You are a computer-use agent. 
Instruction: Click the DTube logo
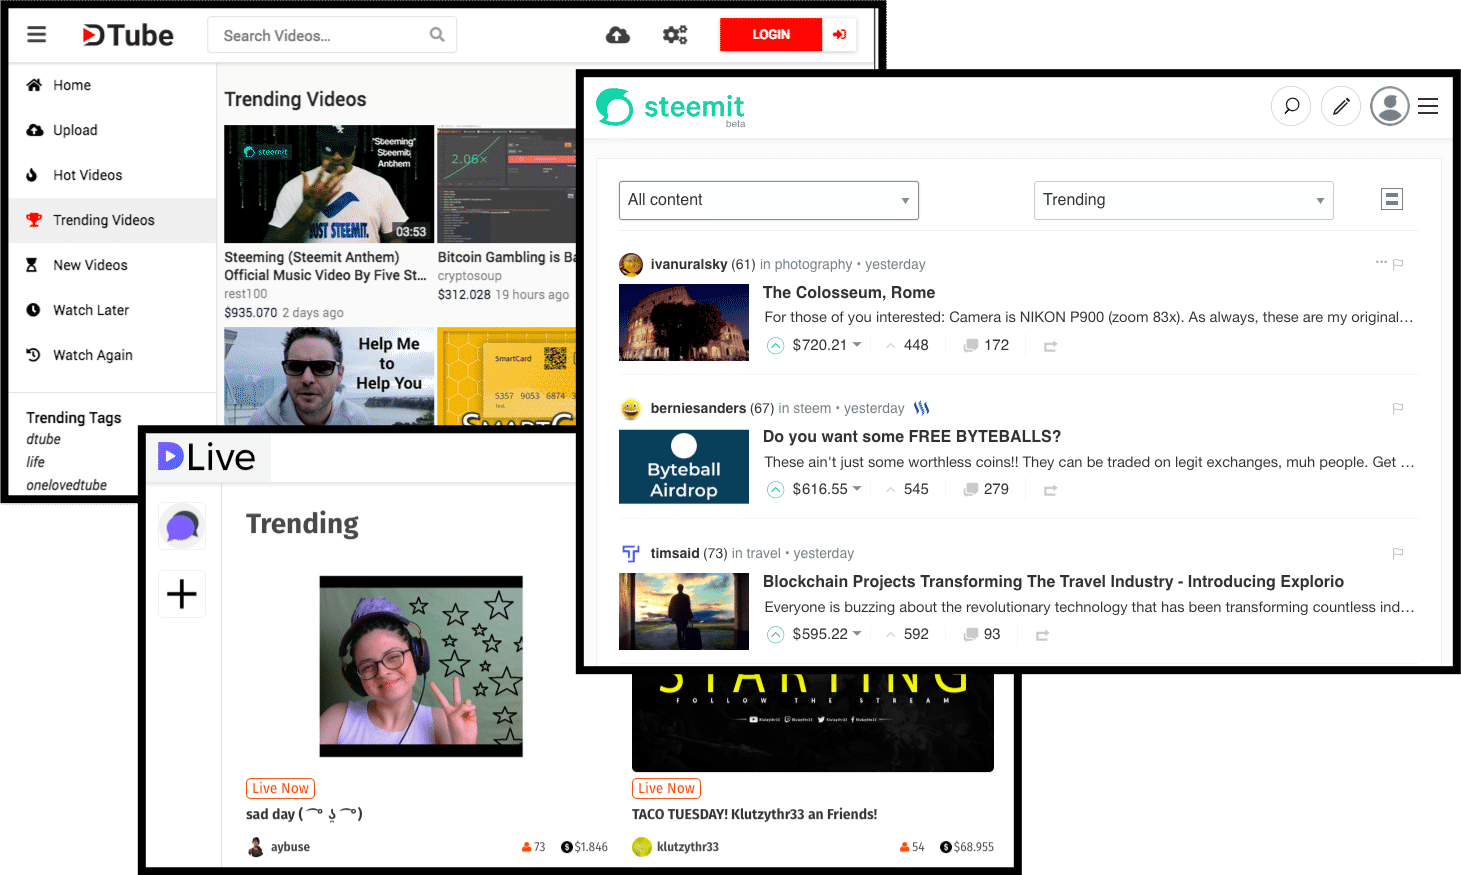click(128, 36)
